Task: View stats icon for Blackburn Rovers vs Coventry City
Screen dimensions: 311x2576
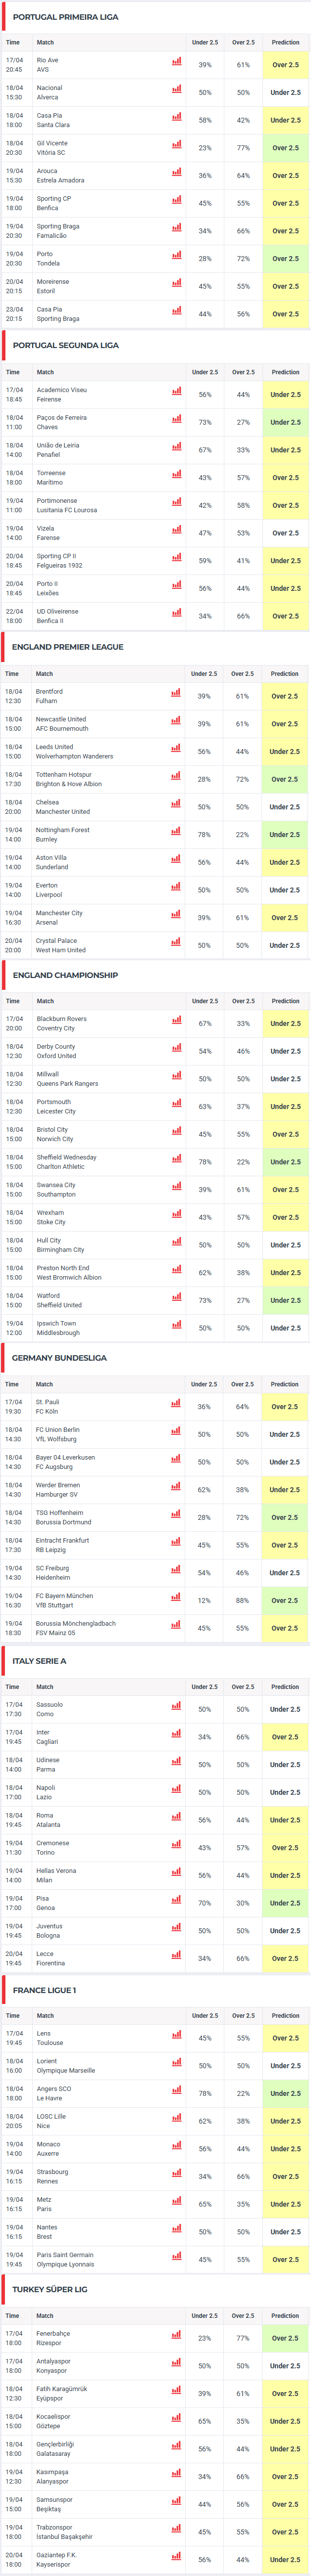Action: (x=177, y=1020)
